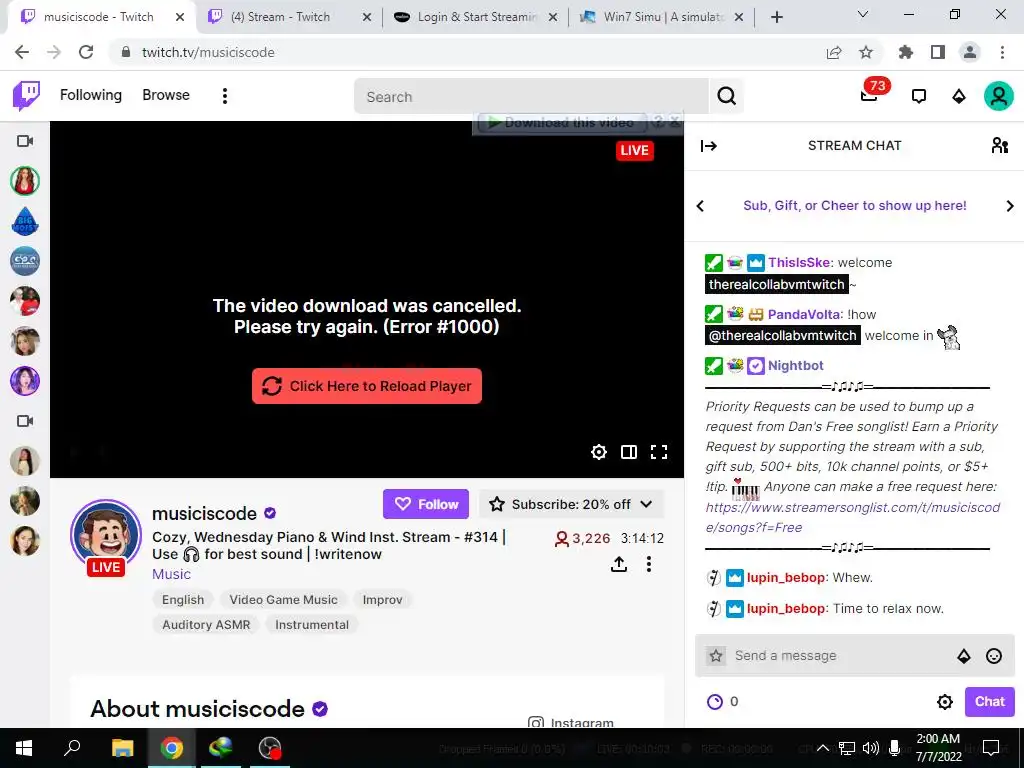
Task: Click the next arrow in the chat leaderboard
Action: click(x=1010, y=206)
